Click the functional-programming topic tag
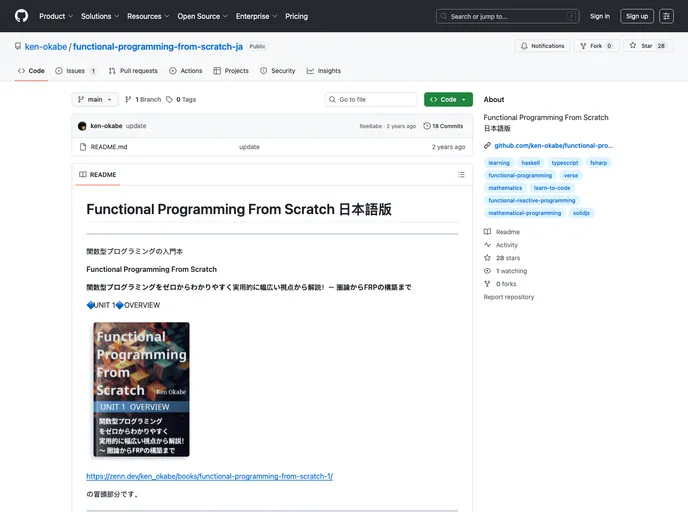Screen dimensions: 688x512 520,175
